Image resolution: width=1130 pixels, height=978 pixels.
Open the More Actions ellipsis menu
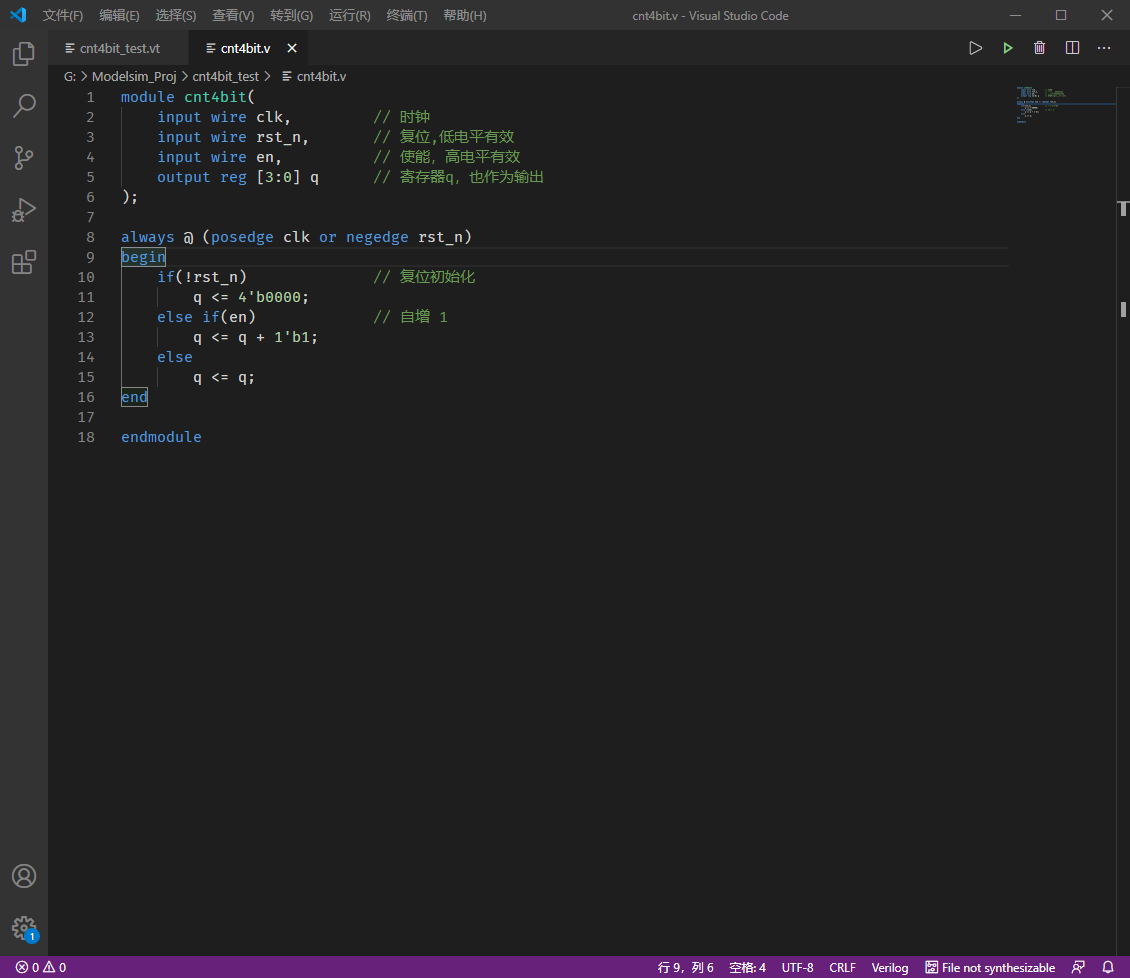coord(1104,48)
